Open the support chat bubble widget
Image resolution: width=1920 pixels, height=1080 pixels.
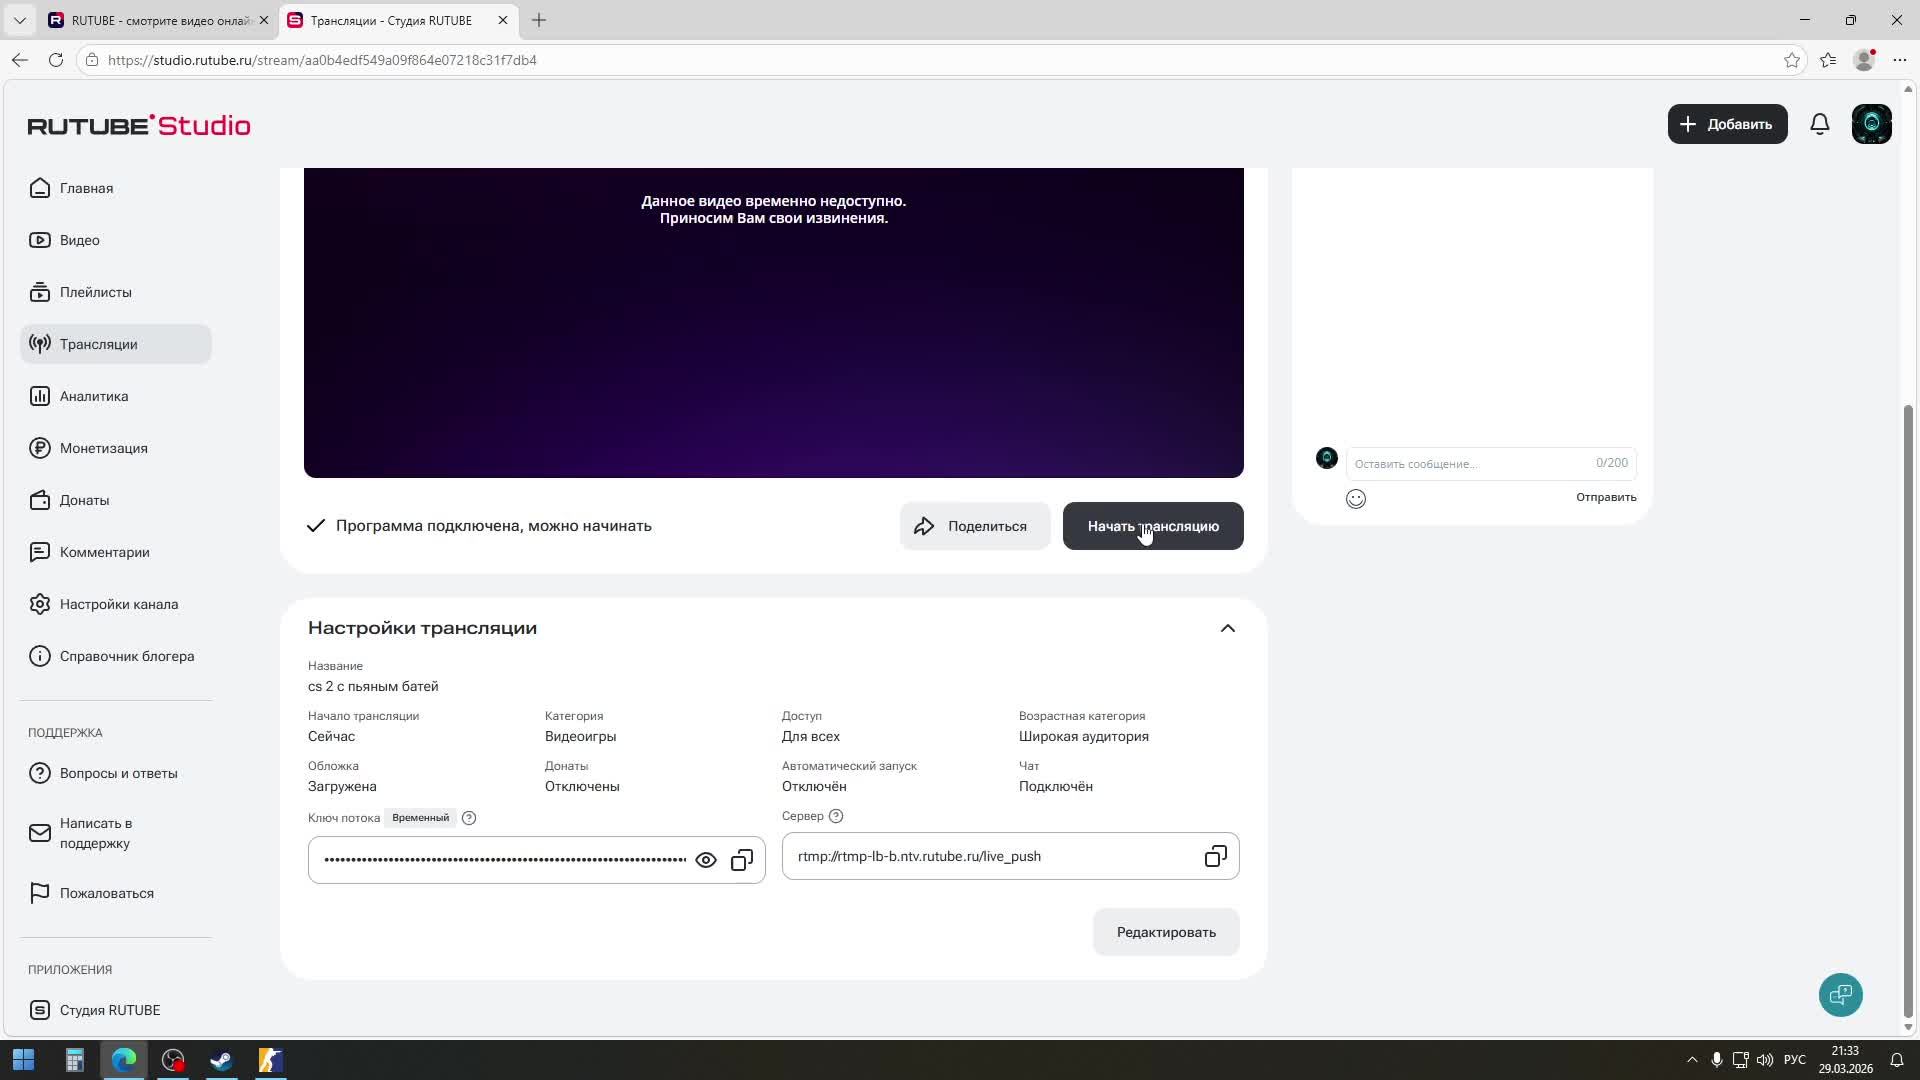(x=1840, y=995)
